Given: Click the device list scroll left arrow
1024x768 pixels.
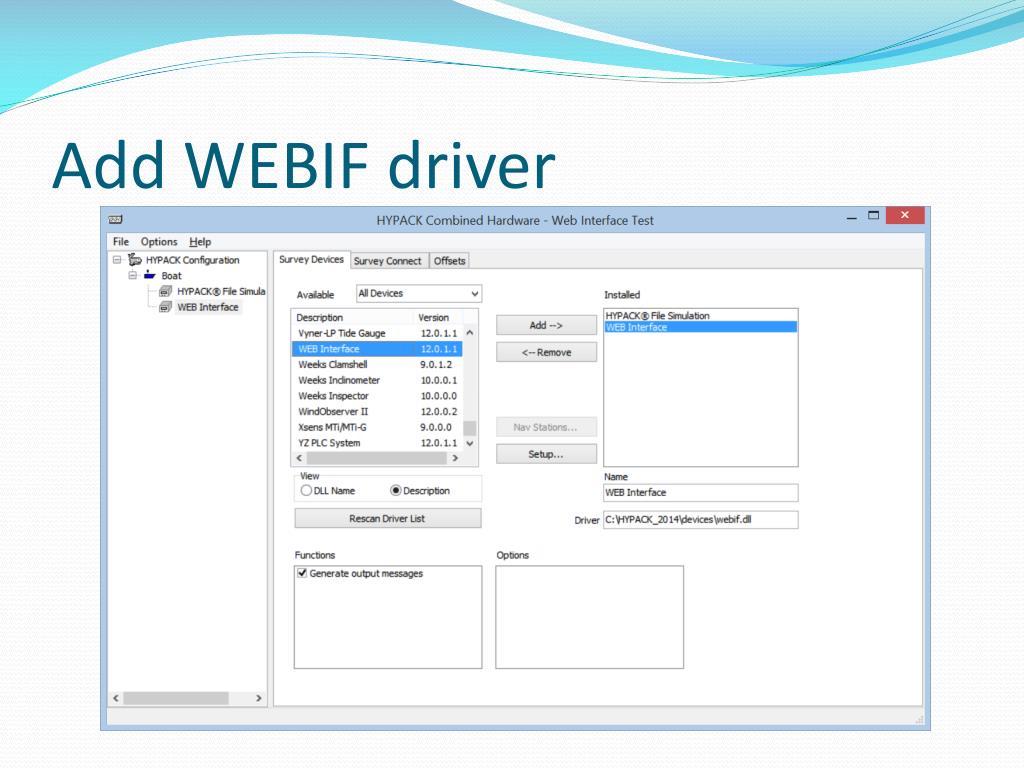Looking at the screenshot, I should point(300,458).
